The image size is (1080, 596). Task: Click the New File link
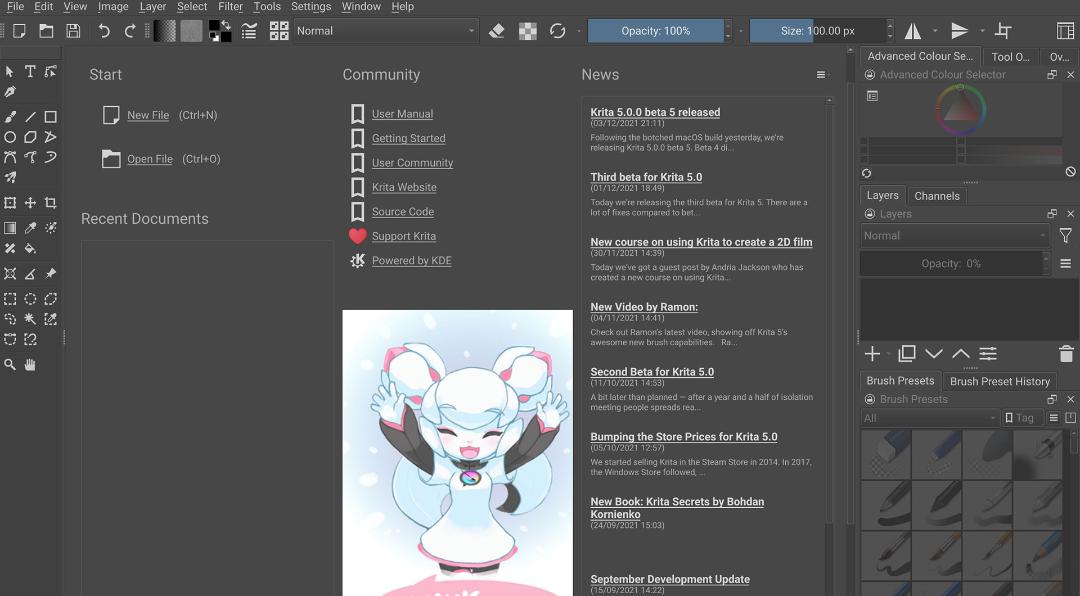tap(148, 115)
